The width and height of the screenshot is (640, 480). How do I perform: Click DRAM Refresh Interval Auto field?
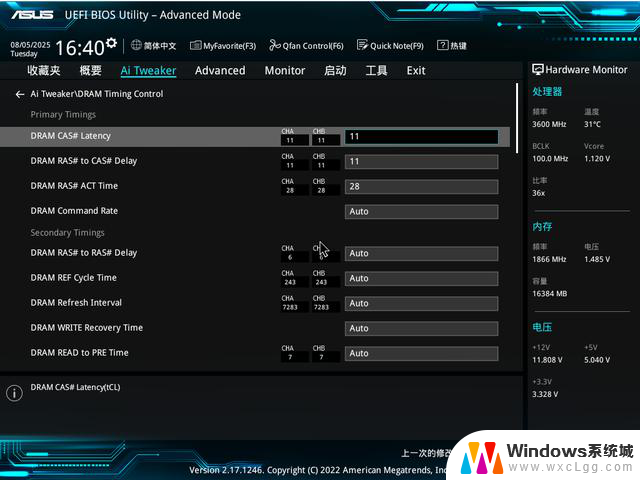tap(421, 304)
